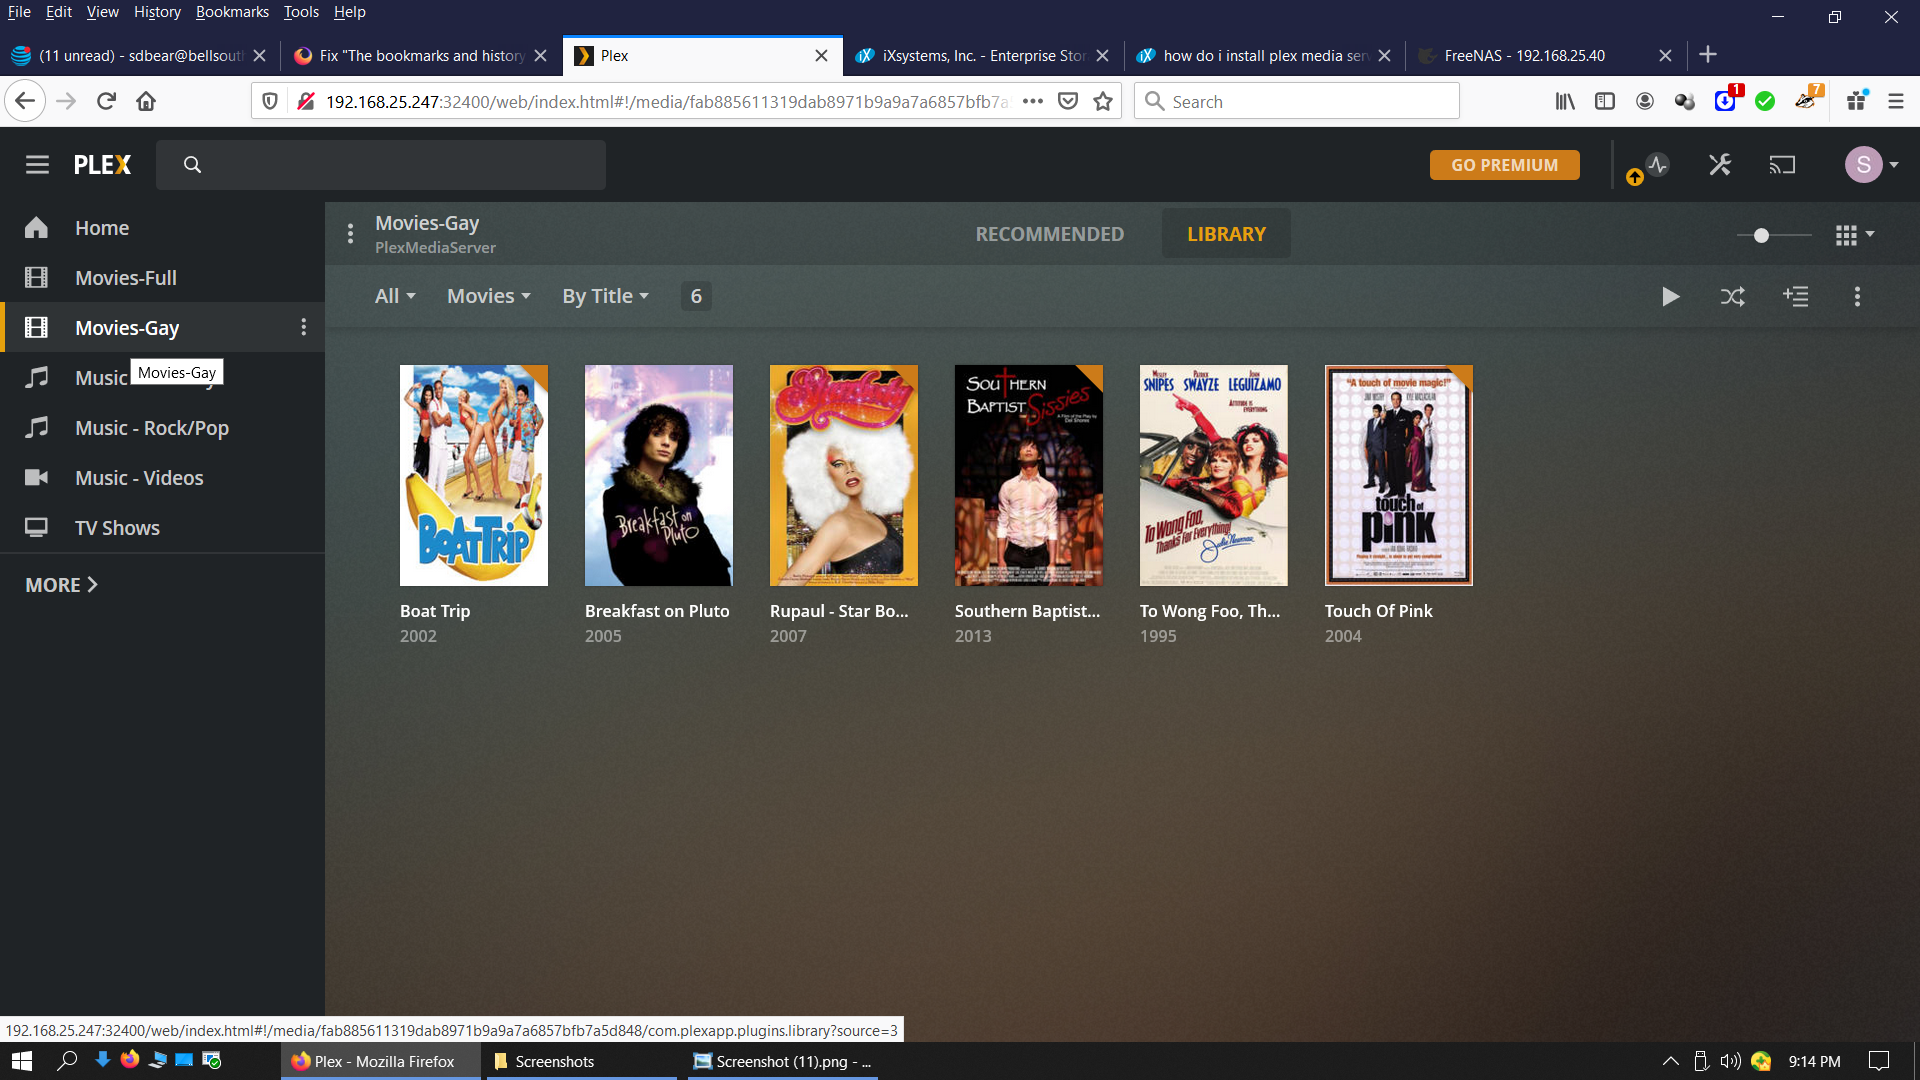Open the Southern Baptist Sissies poster
Screen dimensions: 1920x1080
1029,475
